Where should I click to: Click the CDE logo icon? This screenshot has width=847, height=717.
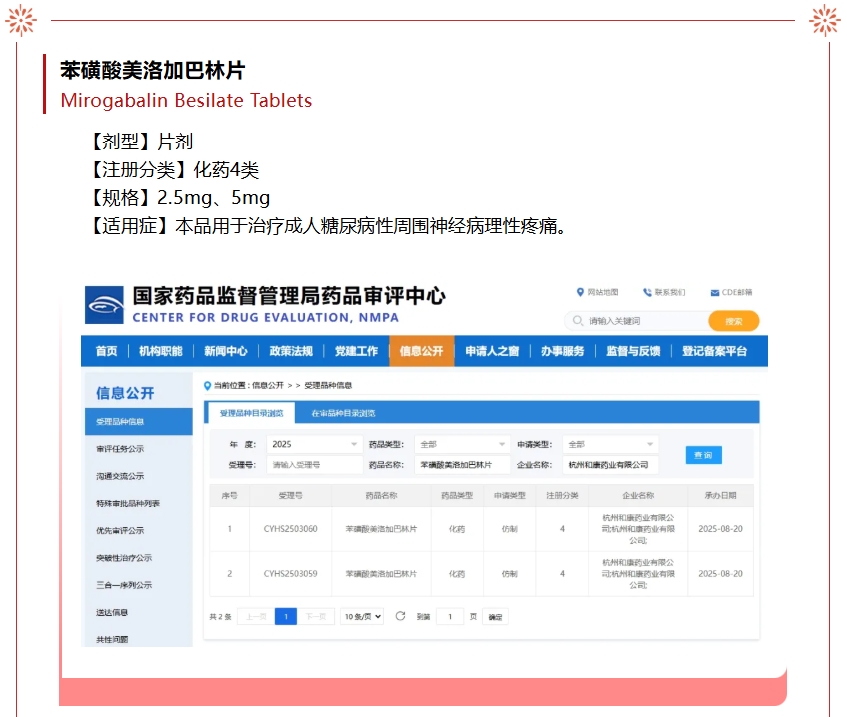103,305
